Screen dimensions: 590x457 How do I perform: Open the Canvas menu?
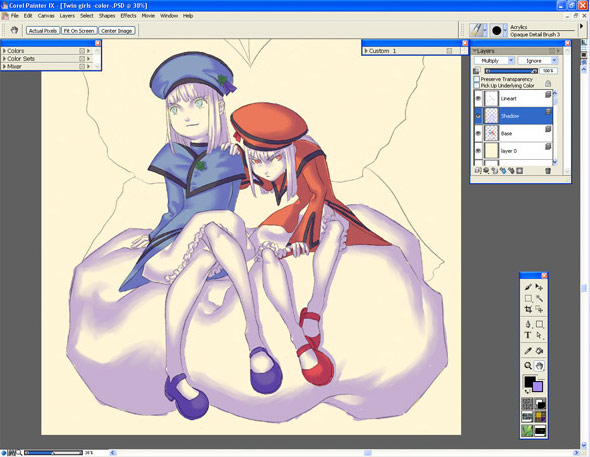46,16
